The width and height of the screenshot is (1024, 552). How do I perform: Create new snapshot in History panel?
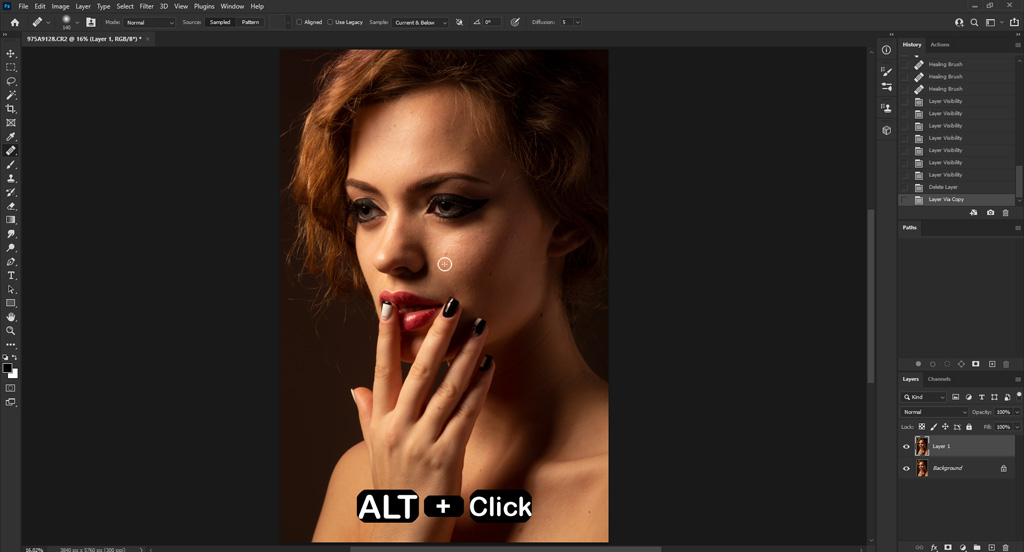pos(991,213)
